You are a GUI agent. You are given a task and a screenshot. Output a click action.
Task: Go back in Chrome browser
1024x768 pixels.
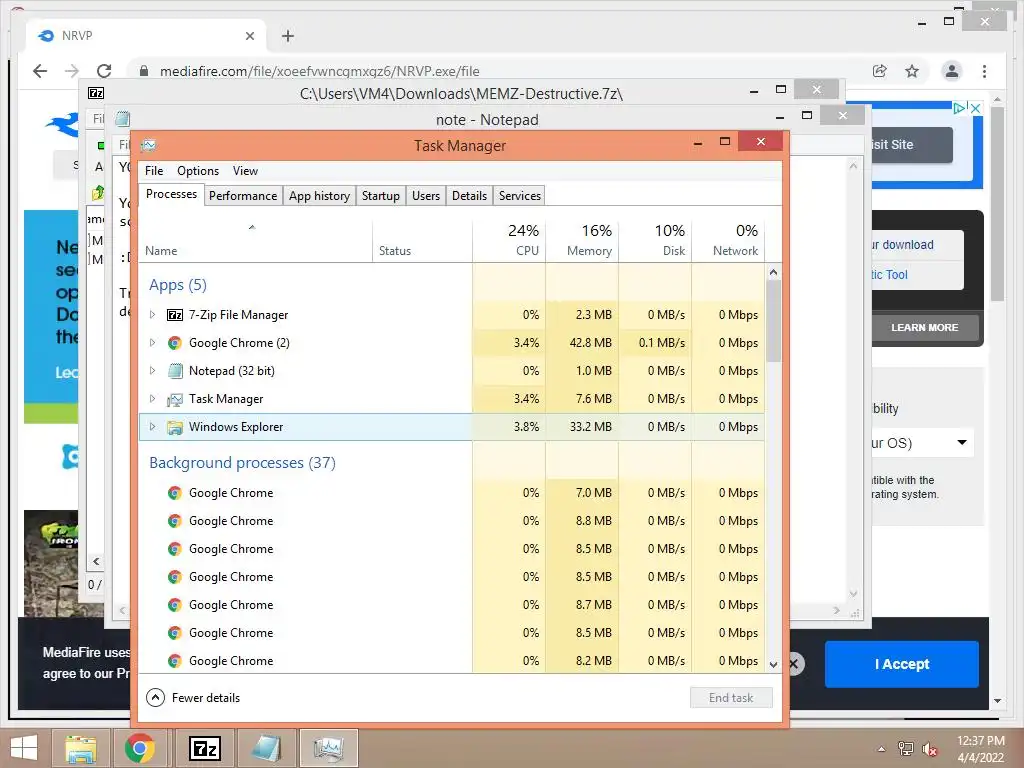(x=40, y=71)
